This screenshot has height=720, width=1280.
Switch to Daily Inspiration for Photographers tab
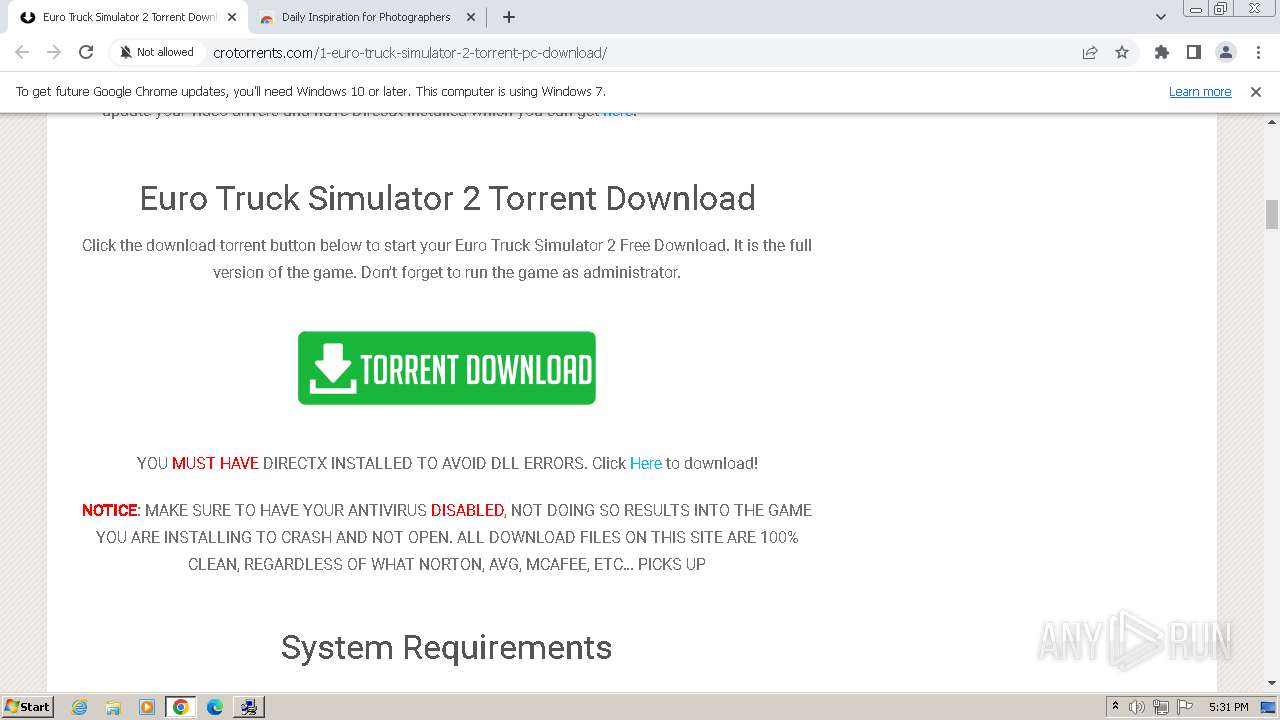(366, 17)
